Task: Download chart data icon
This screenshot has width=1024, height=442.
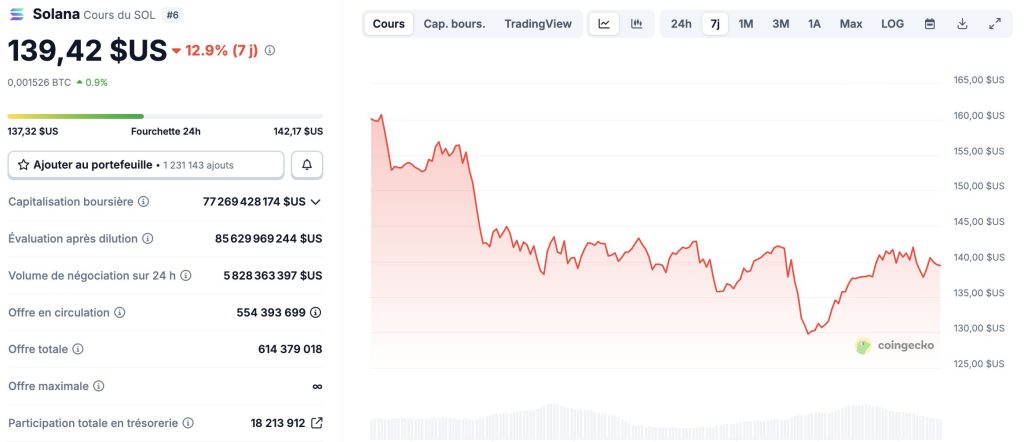Action: click(x=962, y=24)
